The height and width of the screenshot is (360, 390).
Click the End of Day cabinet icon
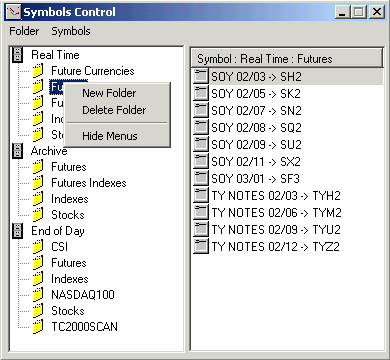point(17,231)
